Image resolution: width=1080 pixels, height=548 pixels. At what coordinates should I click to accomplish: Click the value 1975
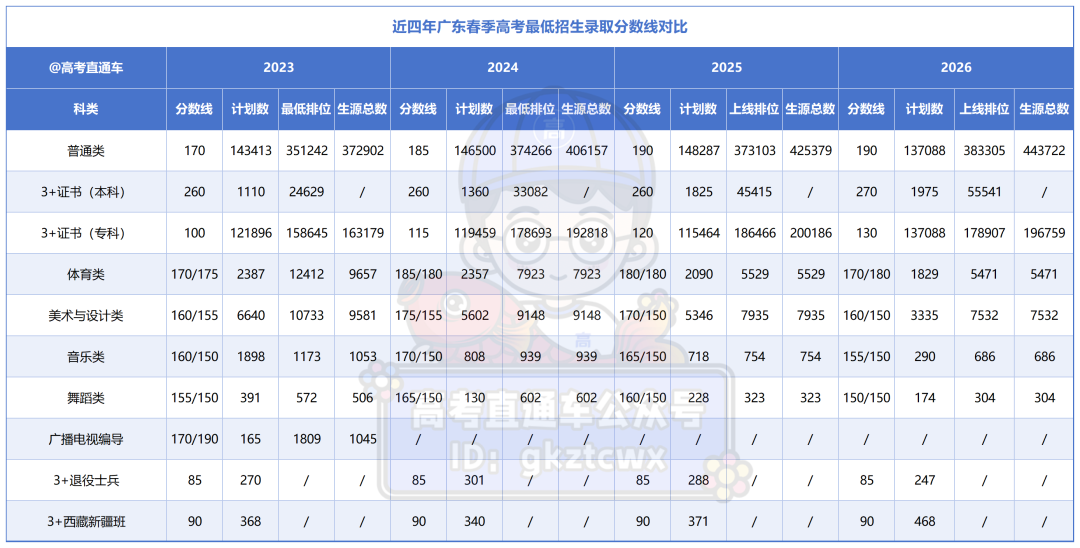[x=924, y=192]
